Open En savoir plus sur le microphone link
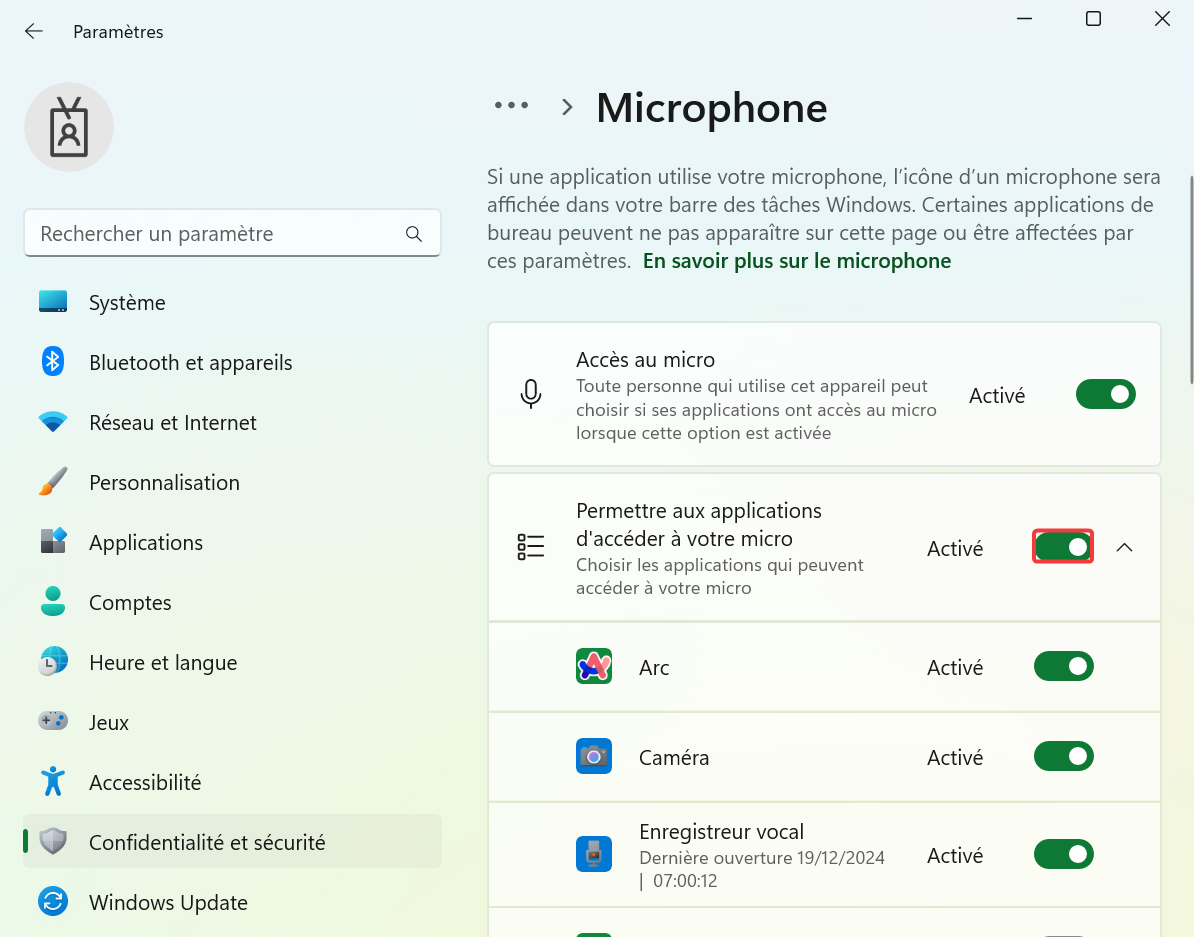Viewport: 1194px width, 937px height. 797,261
